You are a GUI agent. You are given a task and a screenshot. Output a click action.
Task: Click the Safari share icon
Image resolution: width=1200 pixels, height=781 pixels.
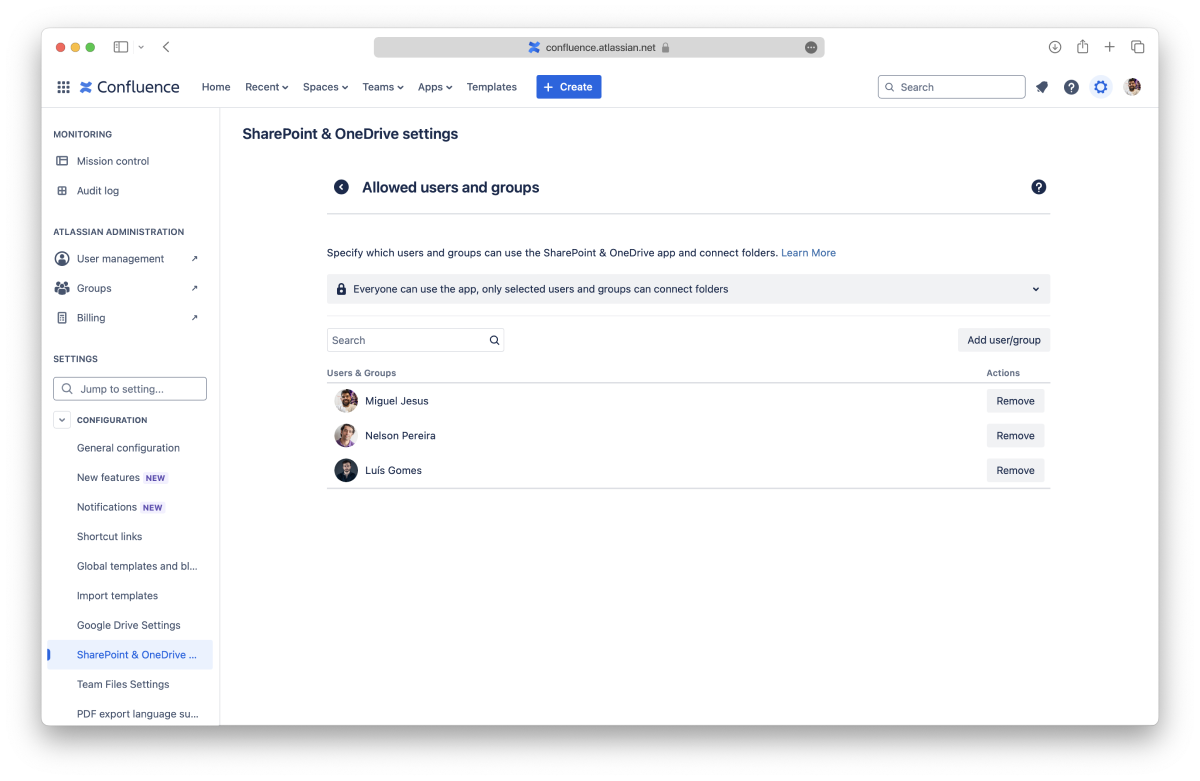point(1082,47)
